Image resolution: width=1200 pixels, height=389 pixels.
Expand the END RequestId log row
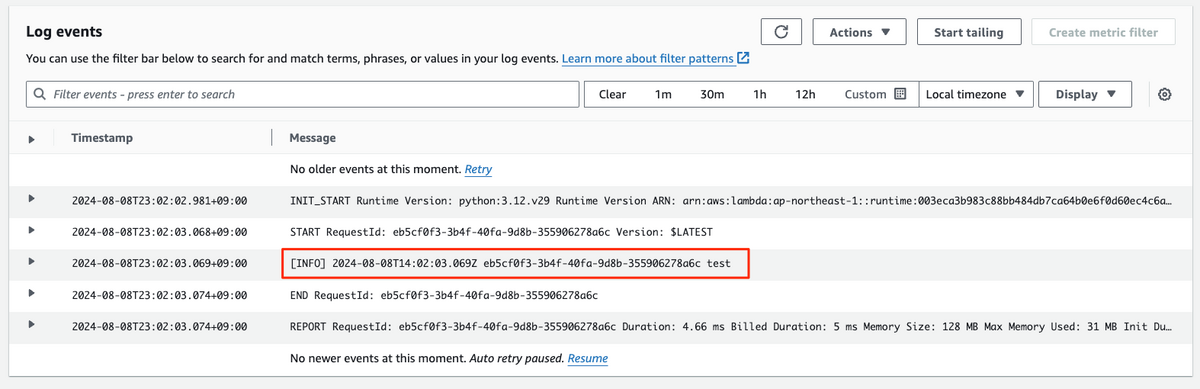[31, 294]
